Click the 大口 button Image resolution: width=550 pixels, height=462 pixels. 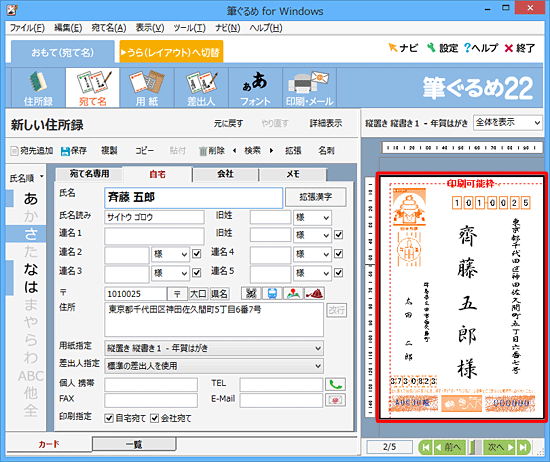click(199, 294)
